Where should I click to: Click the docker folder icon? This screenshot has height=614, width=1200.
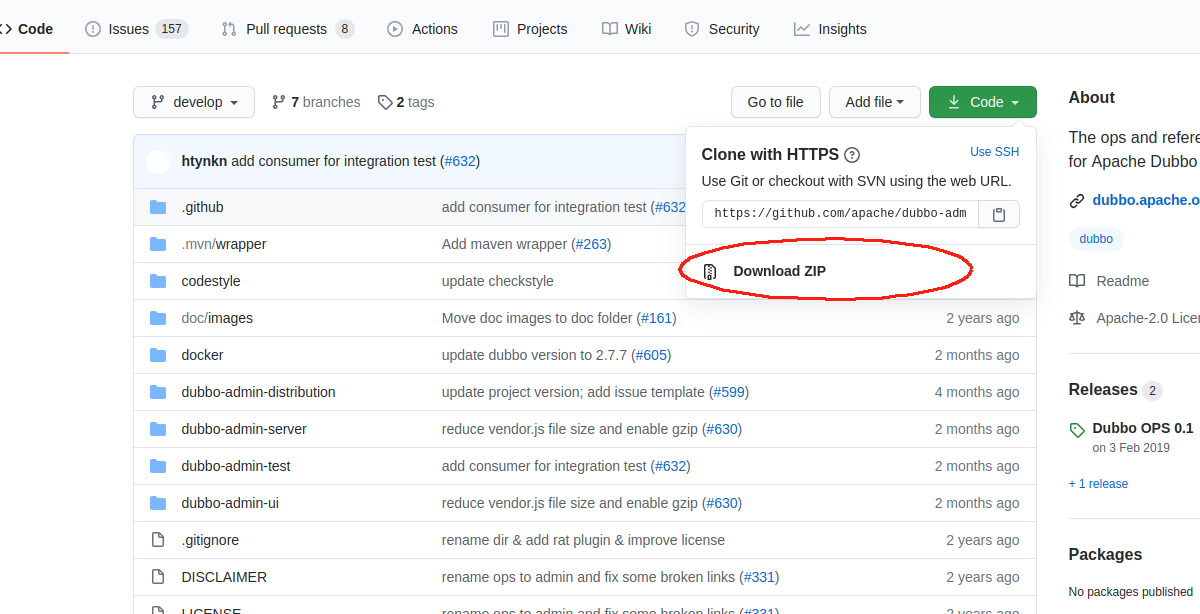pos(157,355)
